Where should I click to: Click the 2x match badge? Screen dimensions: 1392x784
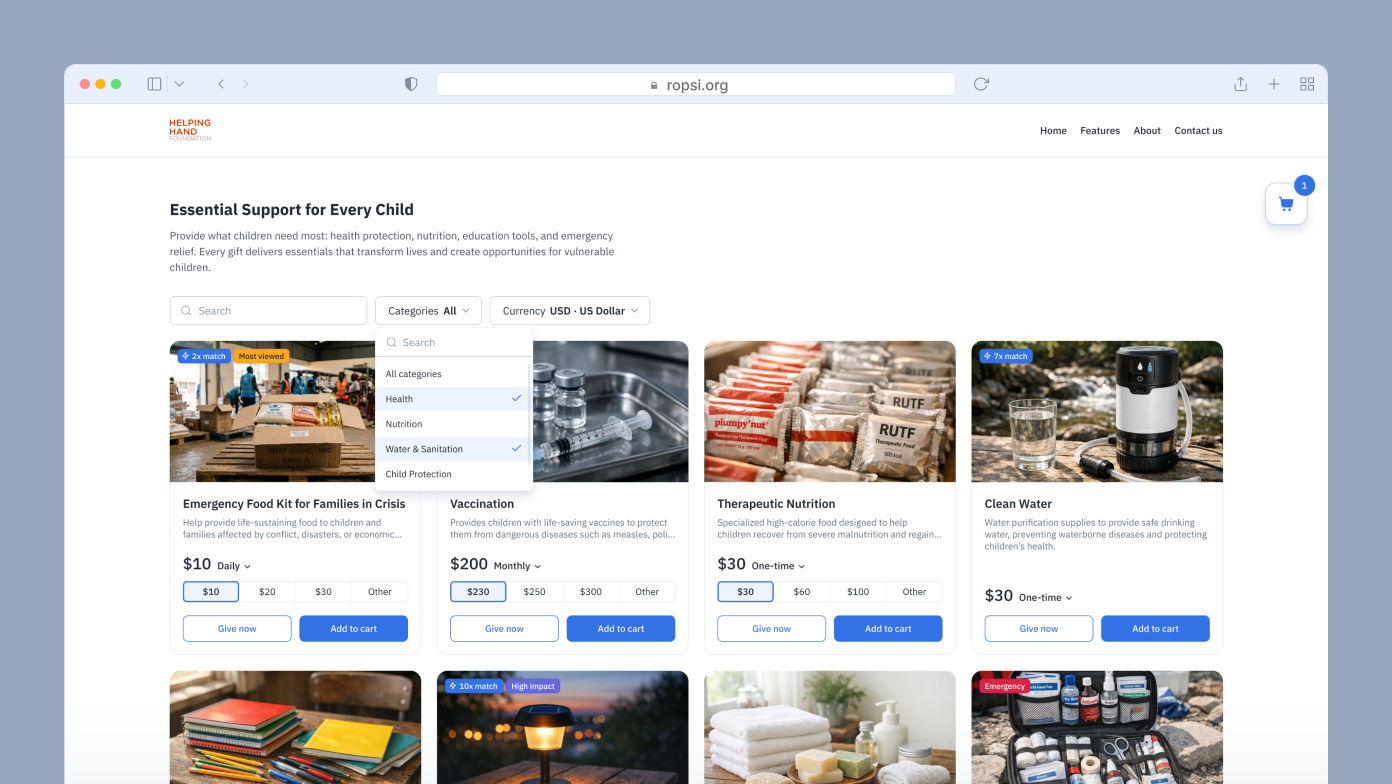click(x=204, y=356)
